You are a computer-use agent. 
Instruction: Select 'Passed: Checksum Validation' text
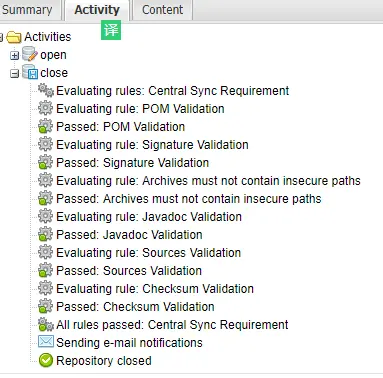coord(135,307)
